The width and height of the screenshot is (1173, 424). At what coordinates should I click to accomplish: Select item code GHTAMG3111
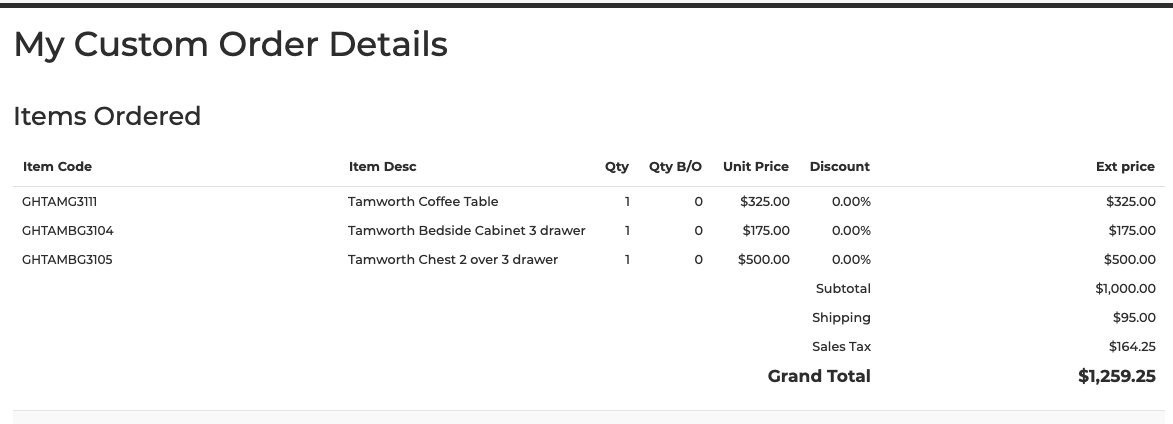point(59,202)
